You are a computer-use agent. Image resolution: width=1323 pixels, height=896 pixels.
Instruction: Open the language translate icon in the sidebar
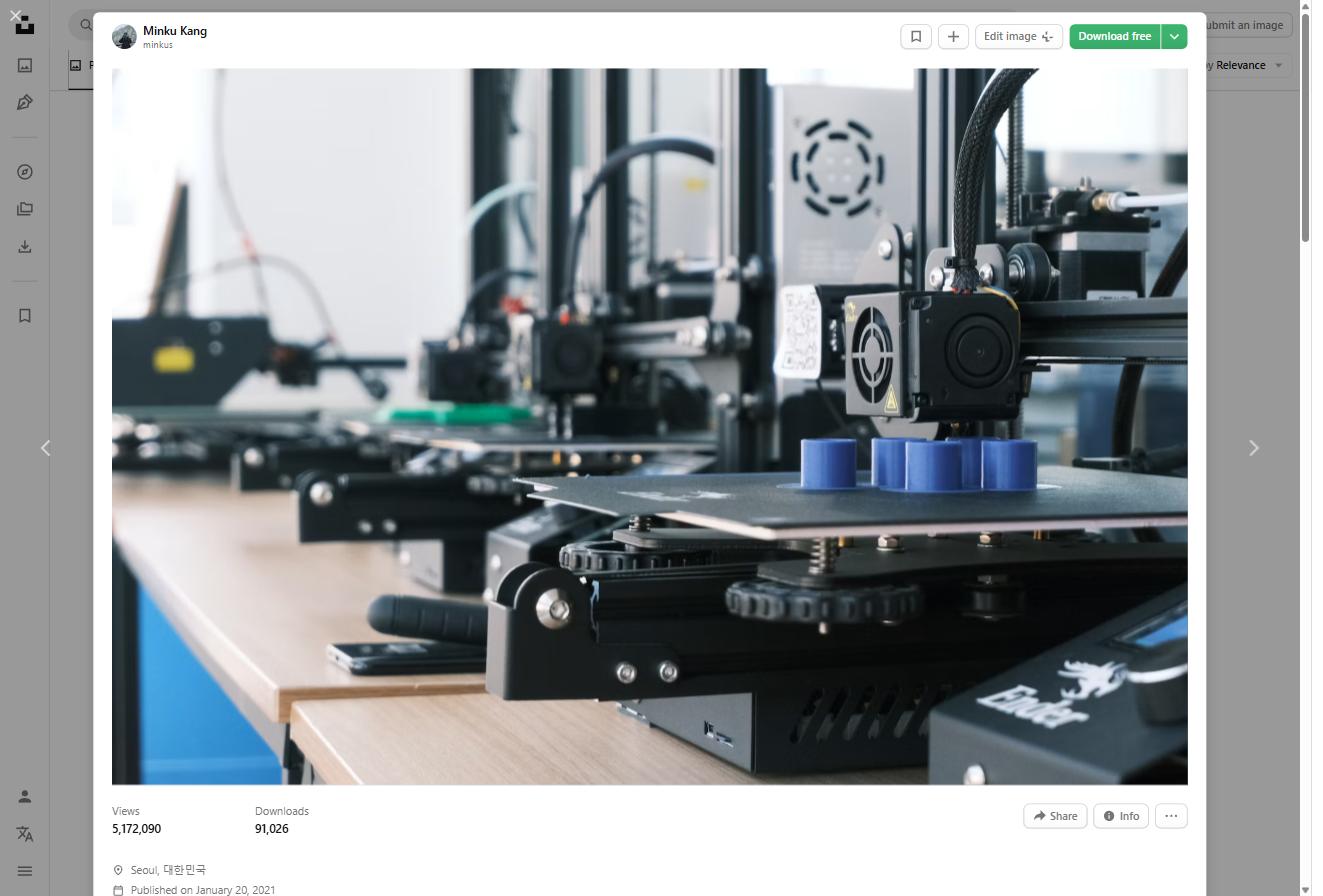pyautogui.click(x=25, y=834)
